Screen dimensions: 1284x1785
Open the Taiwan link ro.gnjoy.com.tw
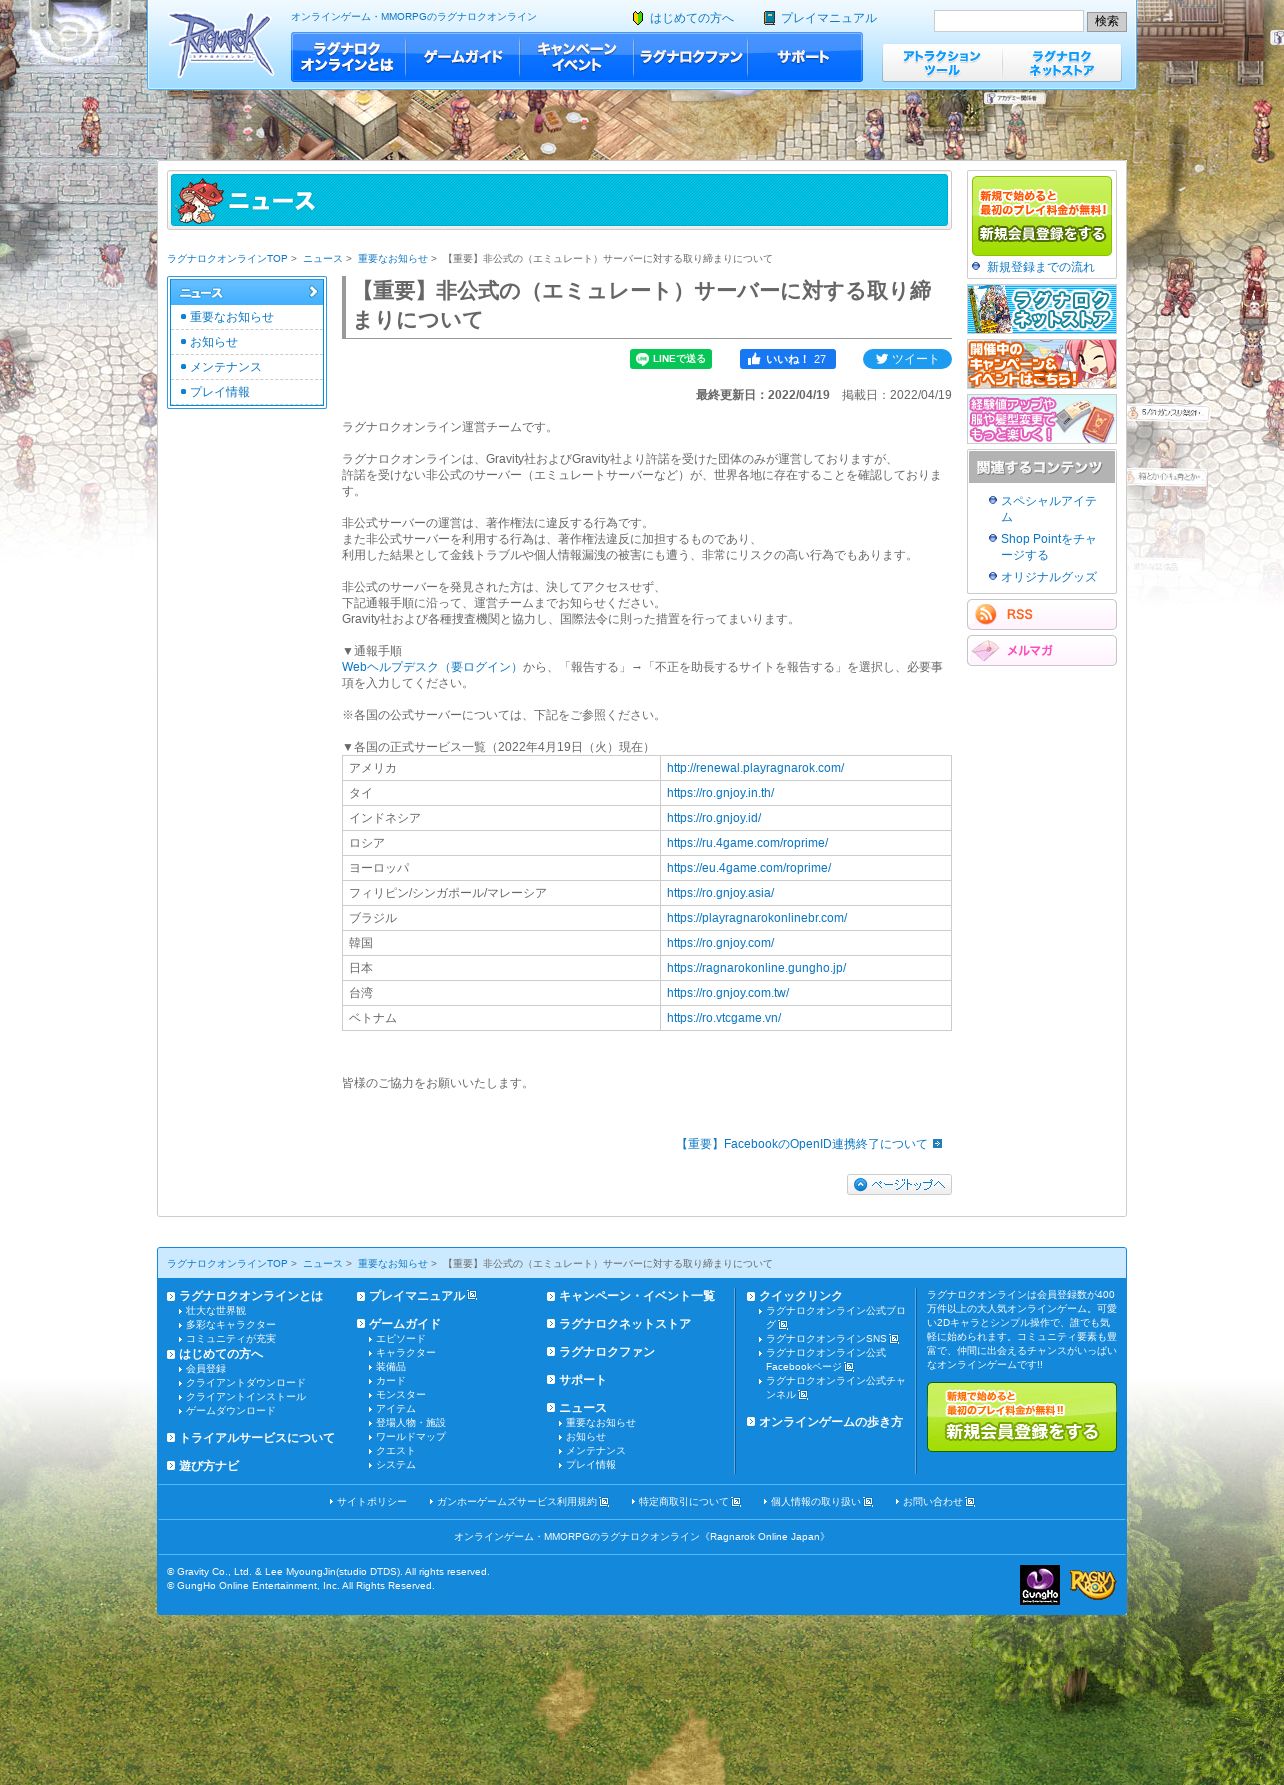[x=728, y=993]
